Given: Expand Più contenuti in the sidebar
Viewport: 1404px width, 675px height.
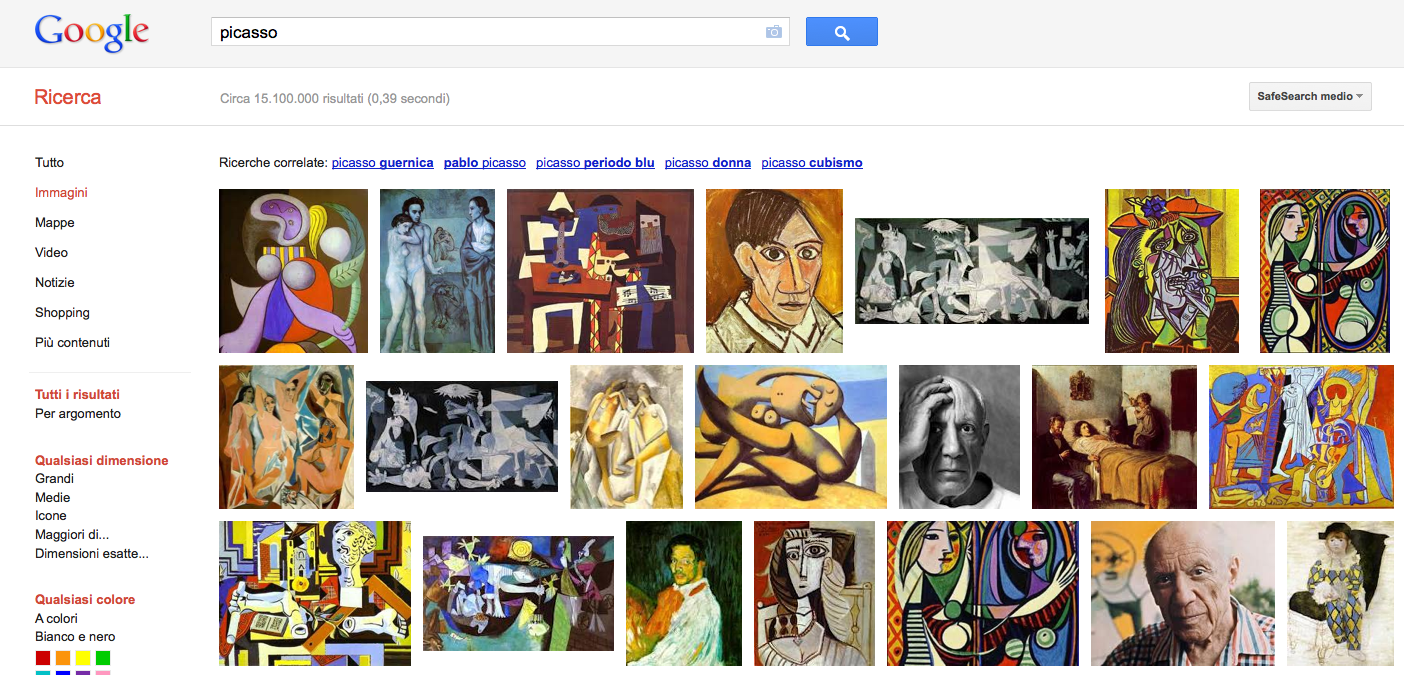Looking at the screenshot, I should [72, 342].
